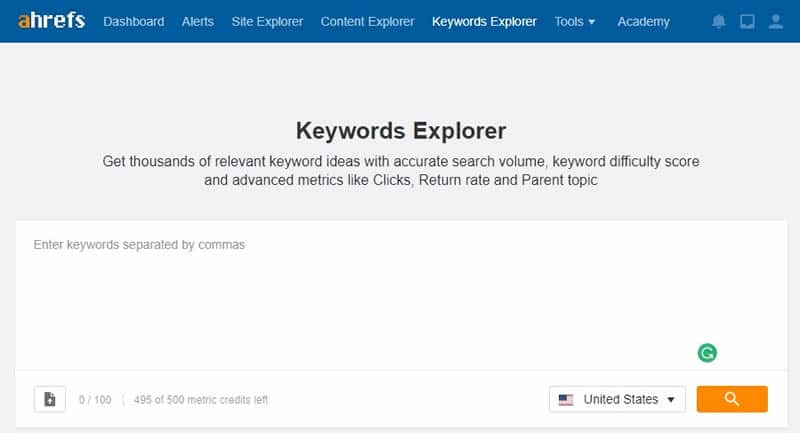Click the Keywords Explorer page heading
Image resolution: width=800 pixels, height=433 pixels.
pyautogui.click(x=401, y=130)
